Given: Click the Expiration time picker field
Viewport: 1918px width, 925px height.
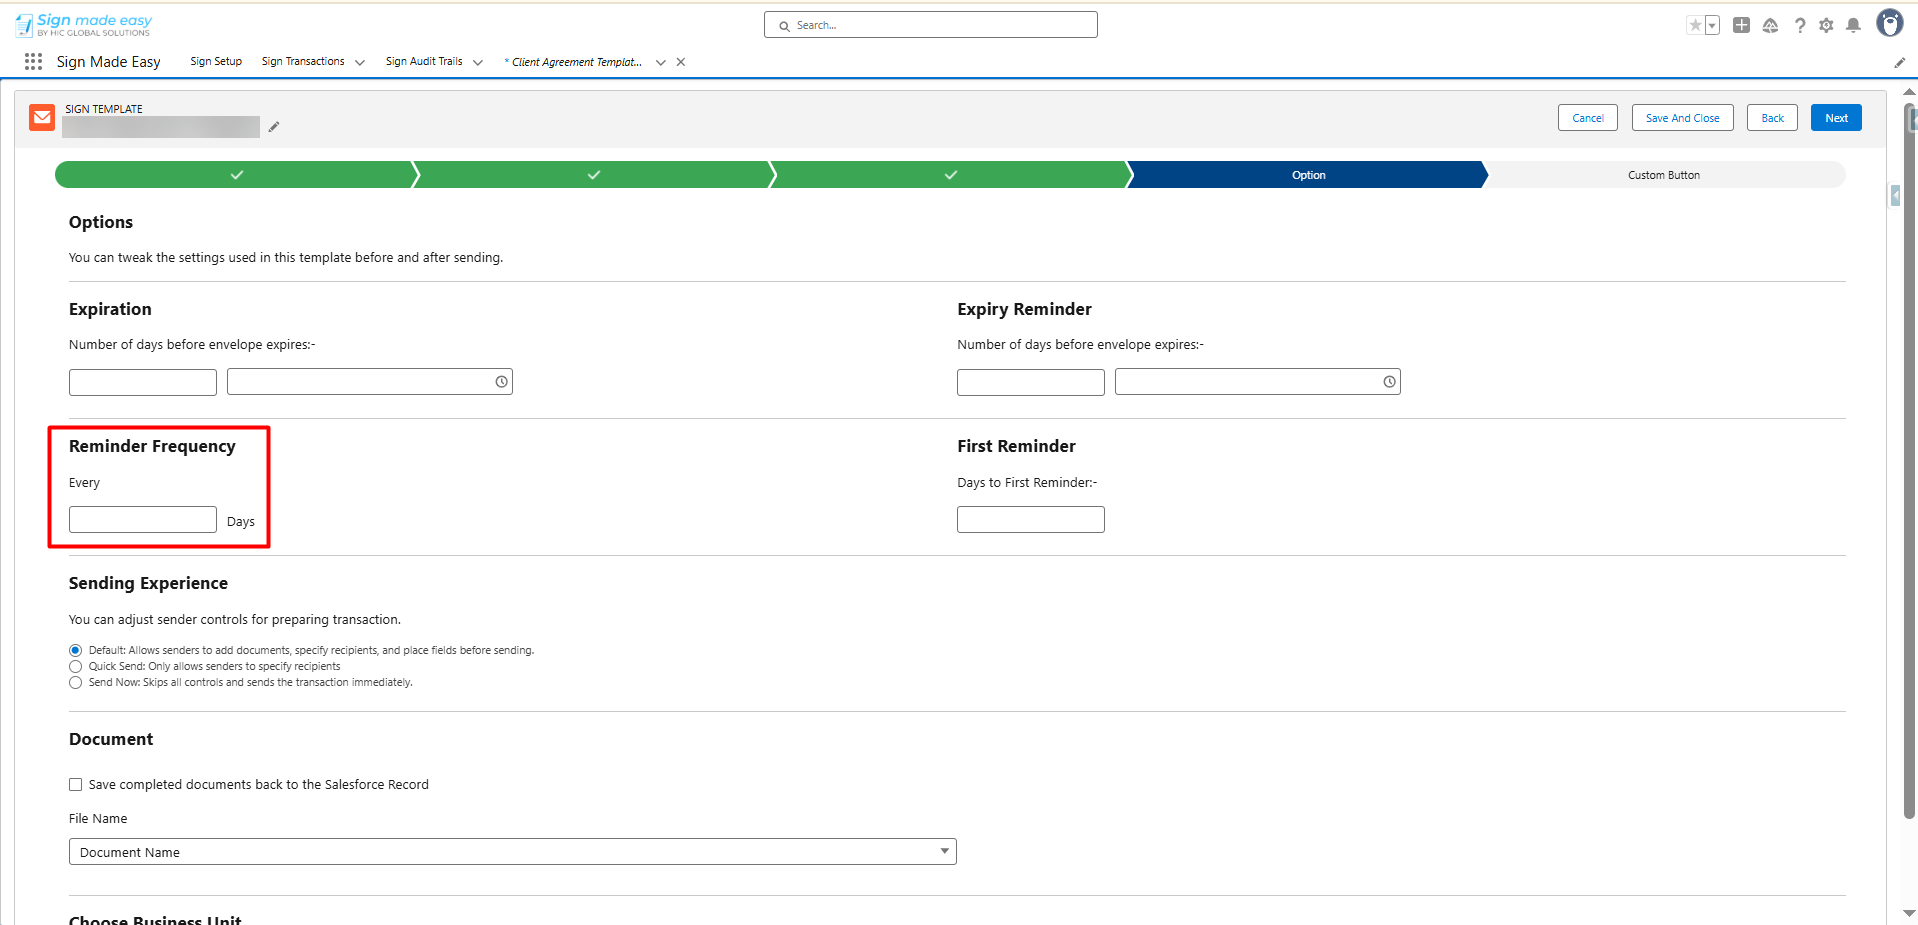Looking at the screenshot, I should [370, 382].
